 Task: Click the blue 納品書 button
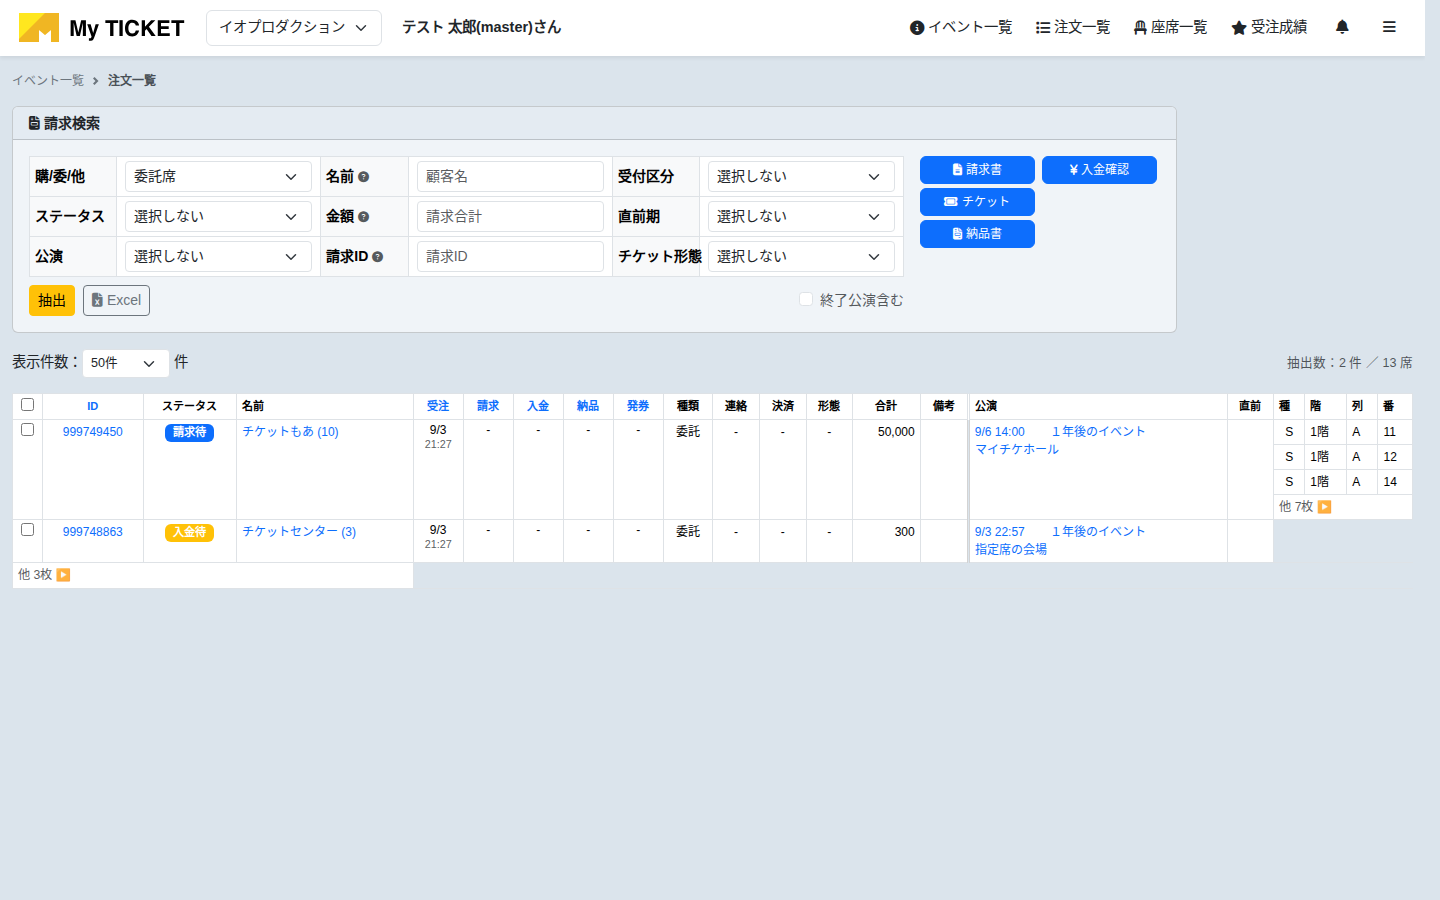point(977,234)
